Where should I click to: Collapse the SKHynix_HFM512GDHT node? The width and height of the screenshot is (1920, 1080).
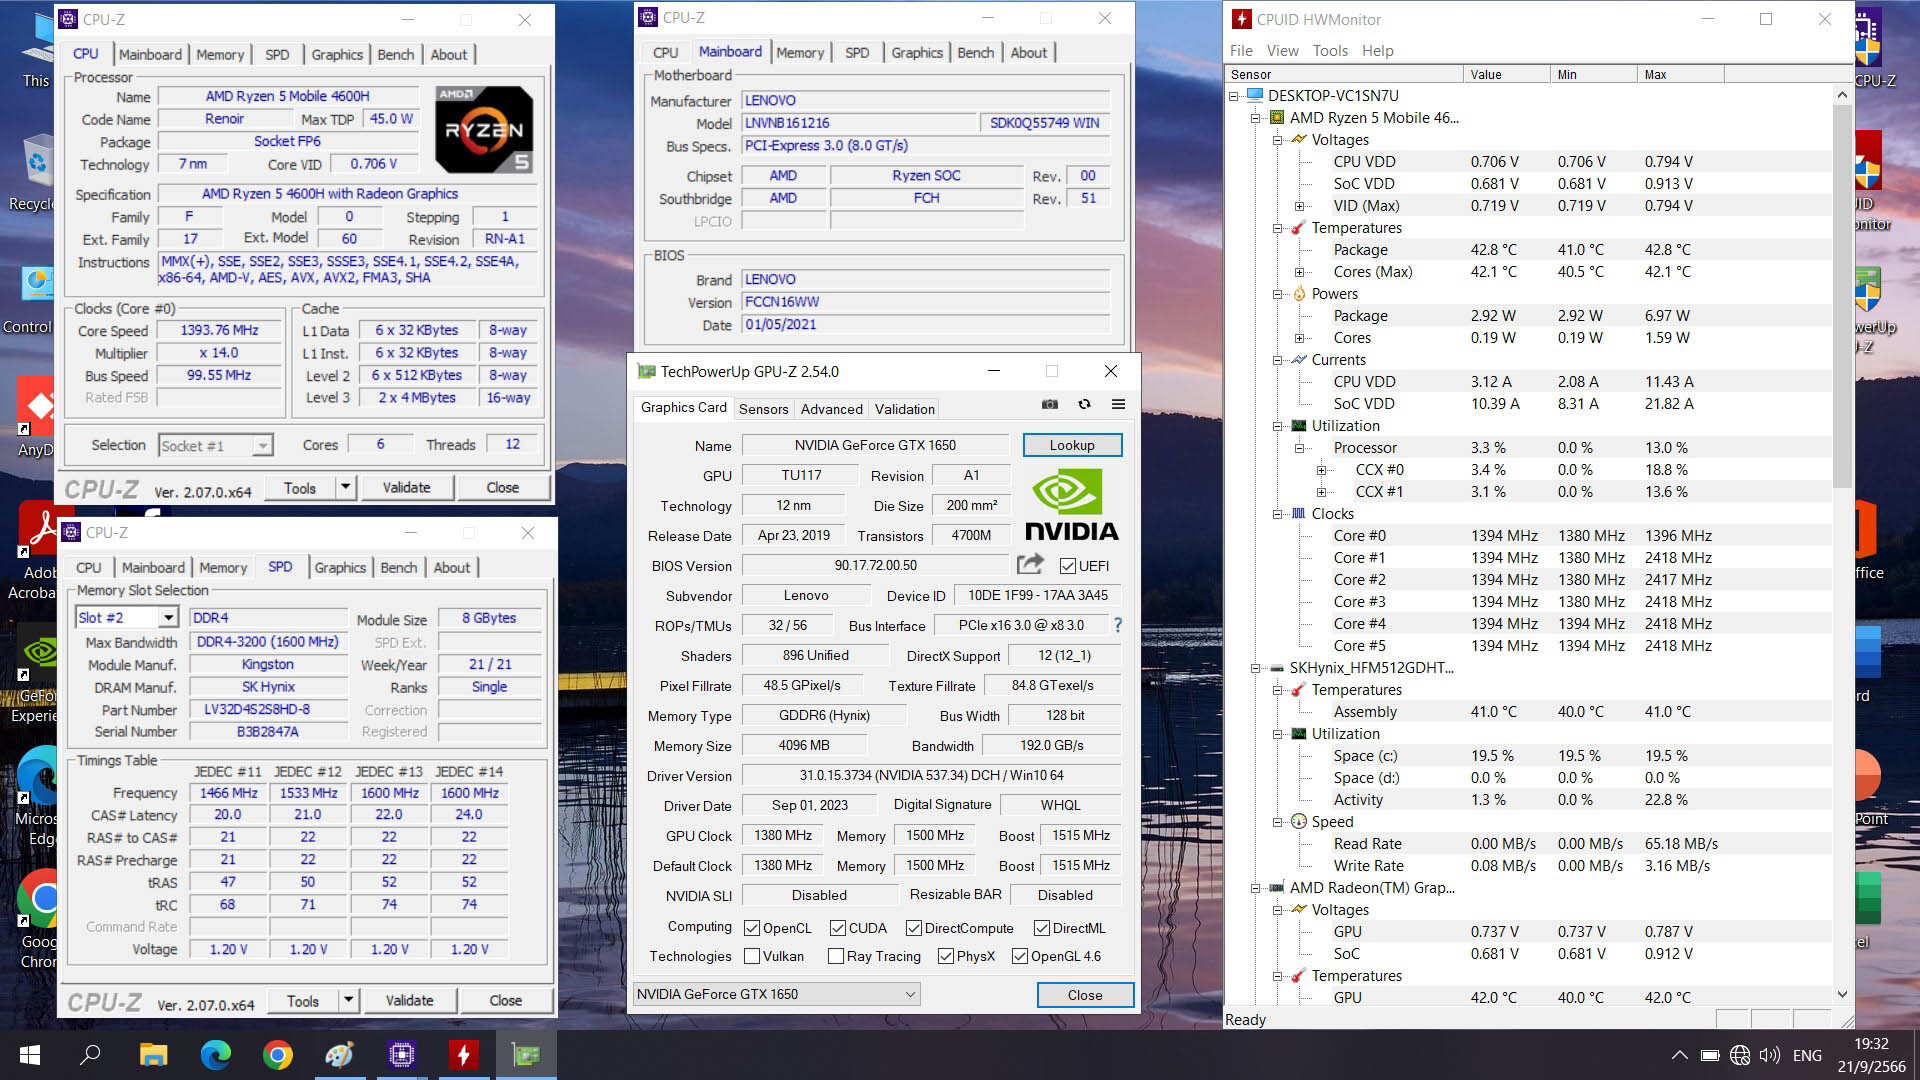click(x=1256, y=668)
